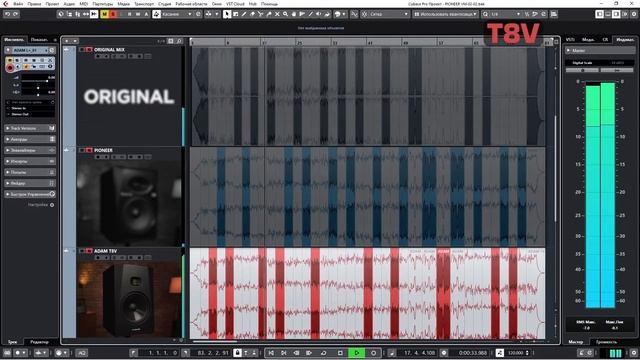Click the Настройки inspector settings gear
This screenshot has width=640, height=360.
(x=52, y=205)
